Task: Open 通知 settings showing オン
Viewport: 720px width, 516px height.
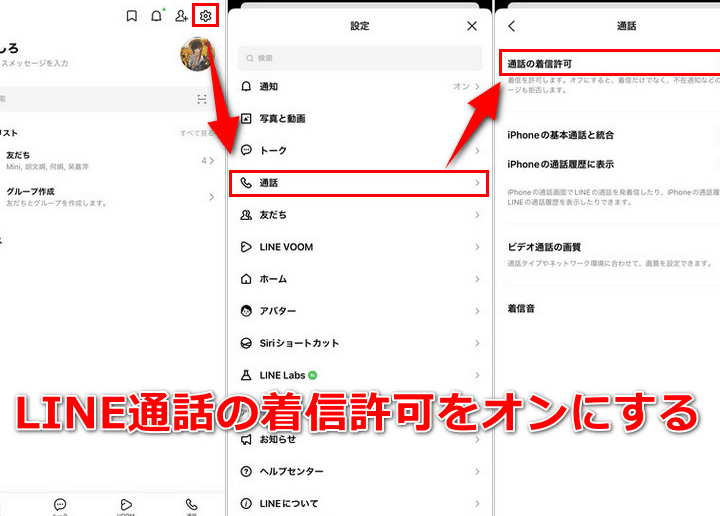Action: 360,86
